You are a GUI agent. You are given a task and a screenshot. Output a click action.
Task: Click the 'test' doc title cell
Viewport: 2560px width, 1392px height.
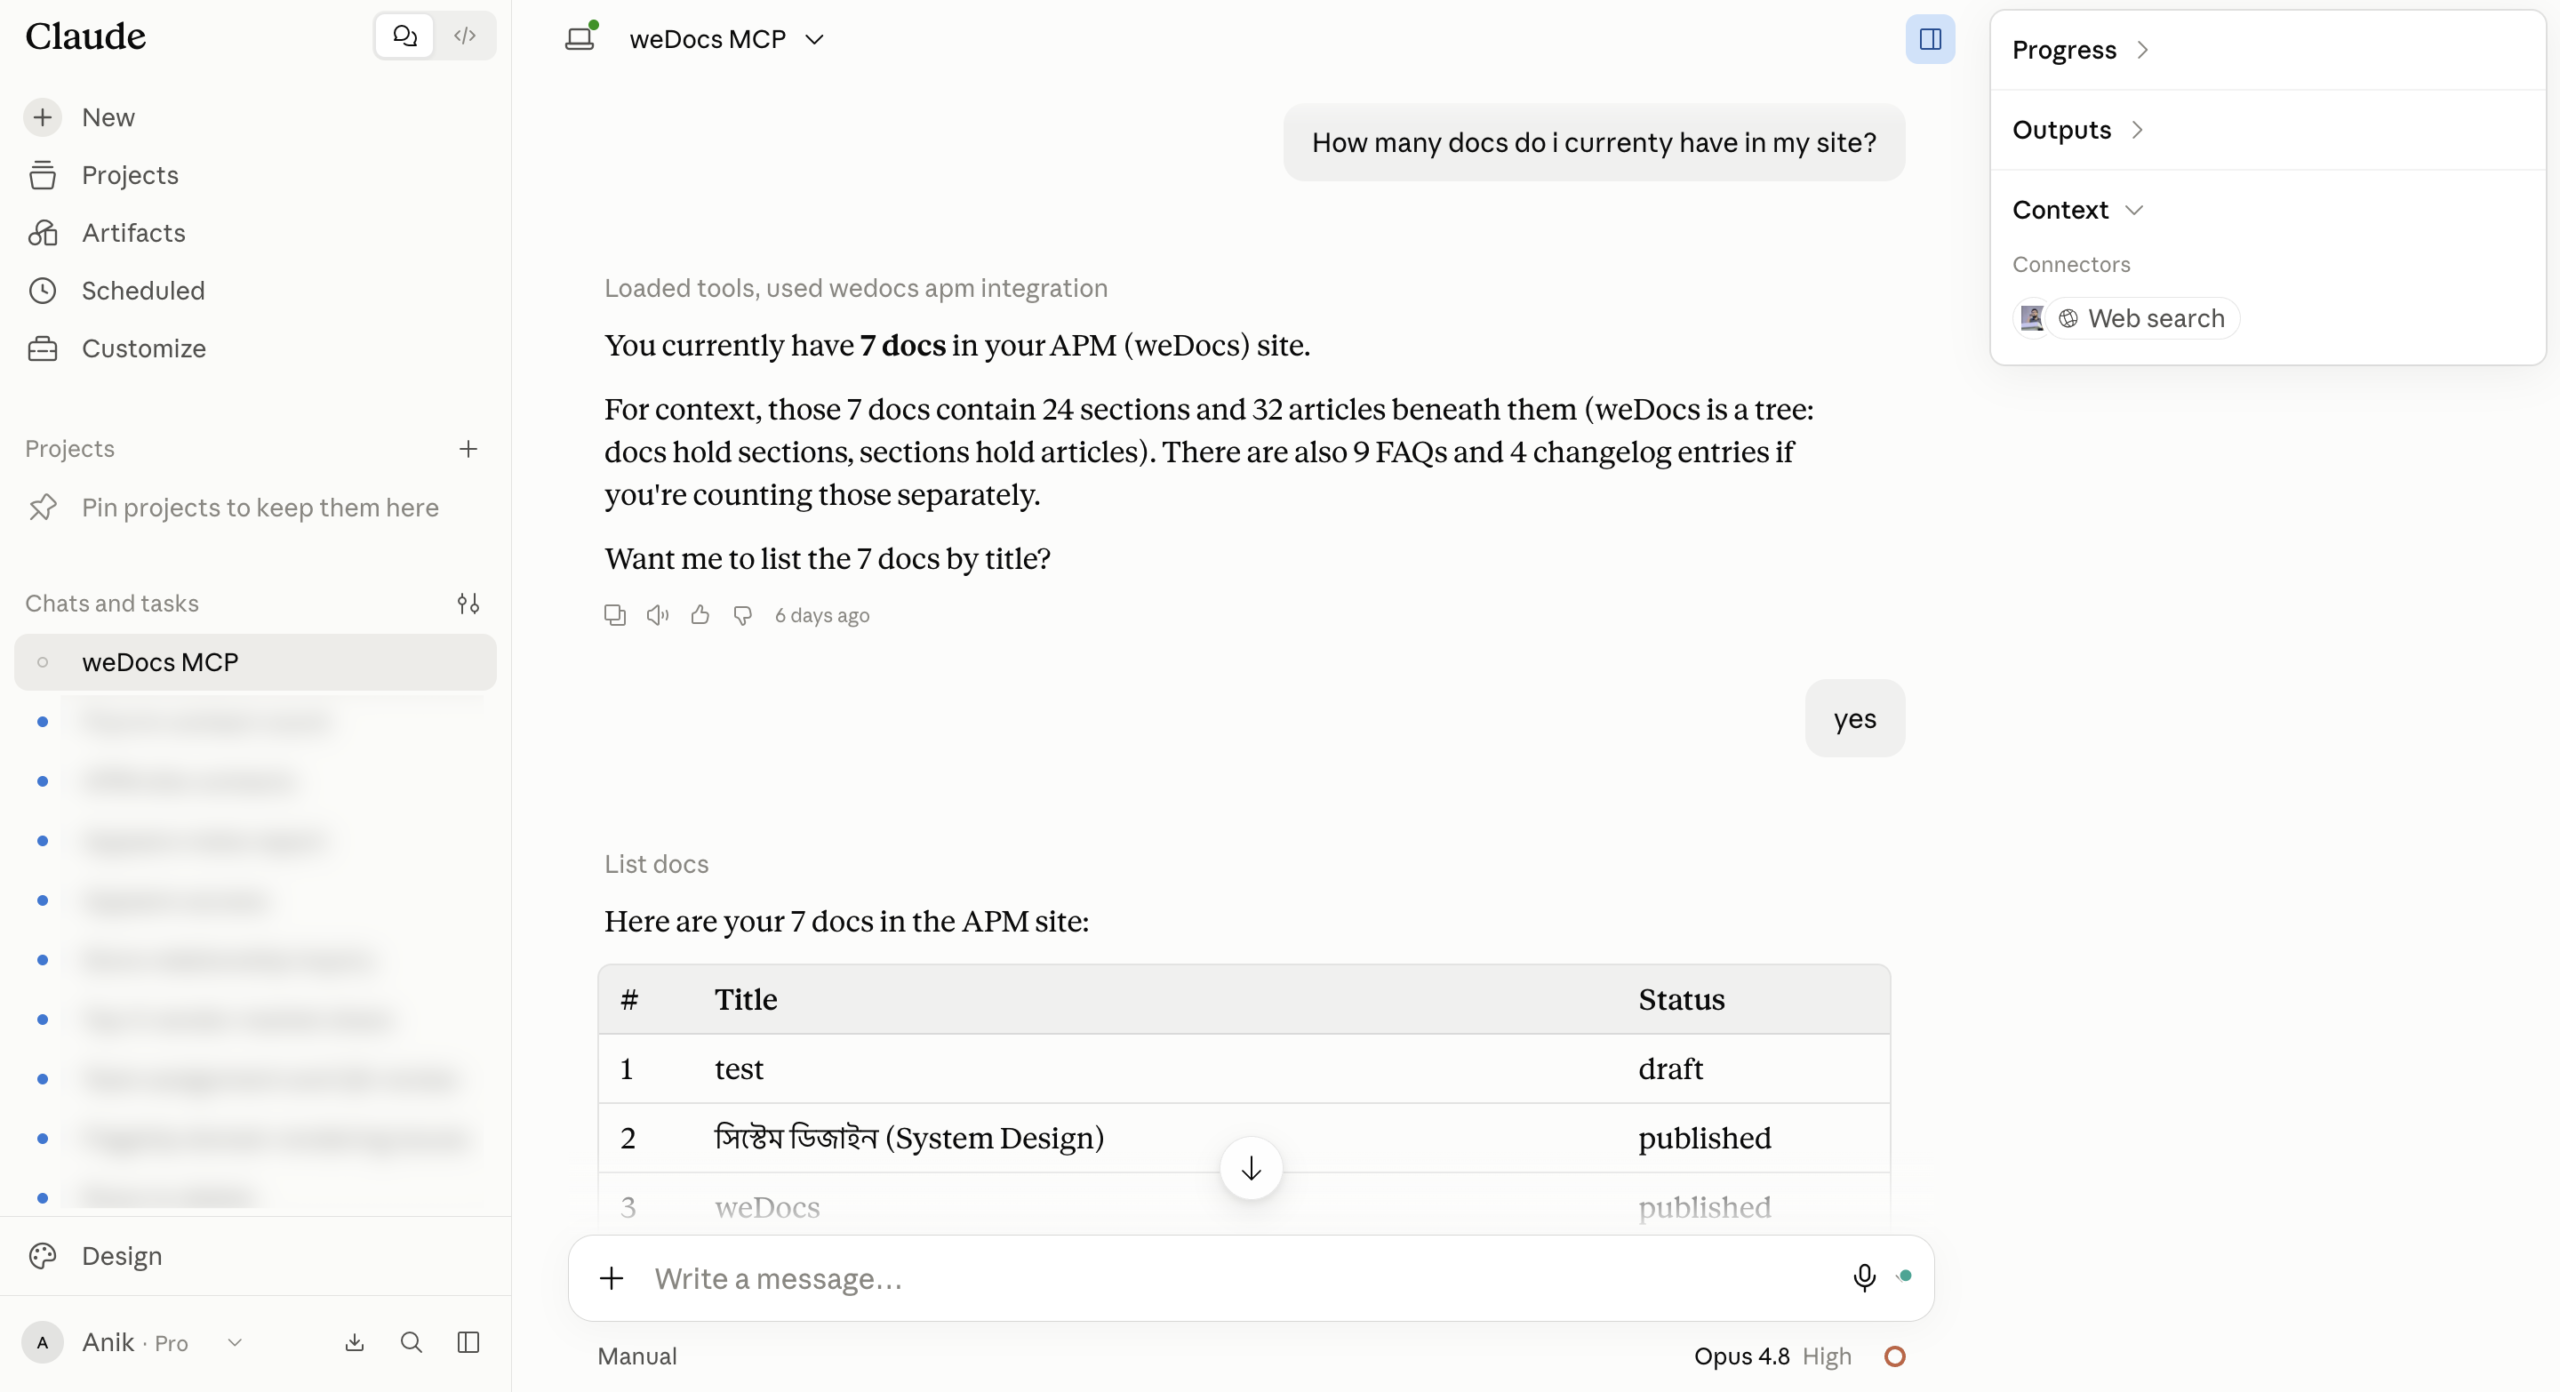tap(739, 1069)
